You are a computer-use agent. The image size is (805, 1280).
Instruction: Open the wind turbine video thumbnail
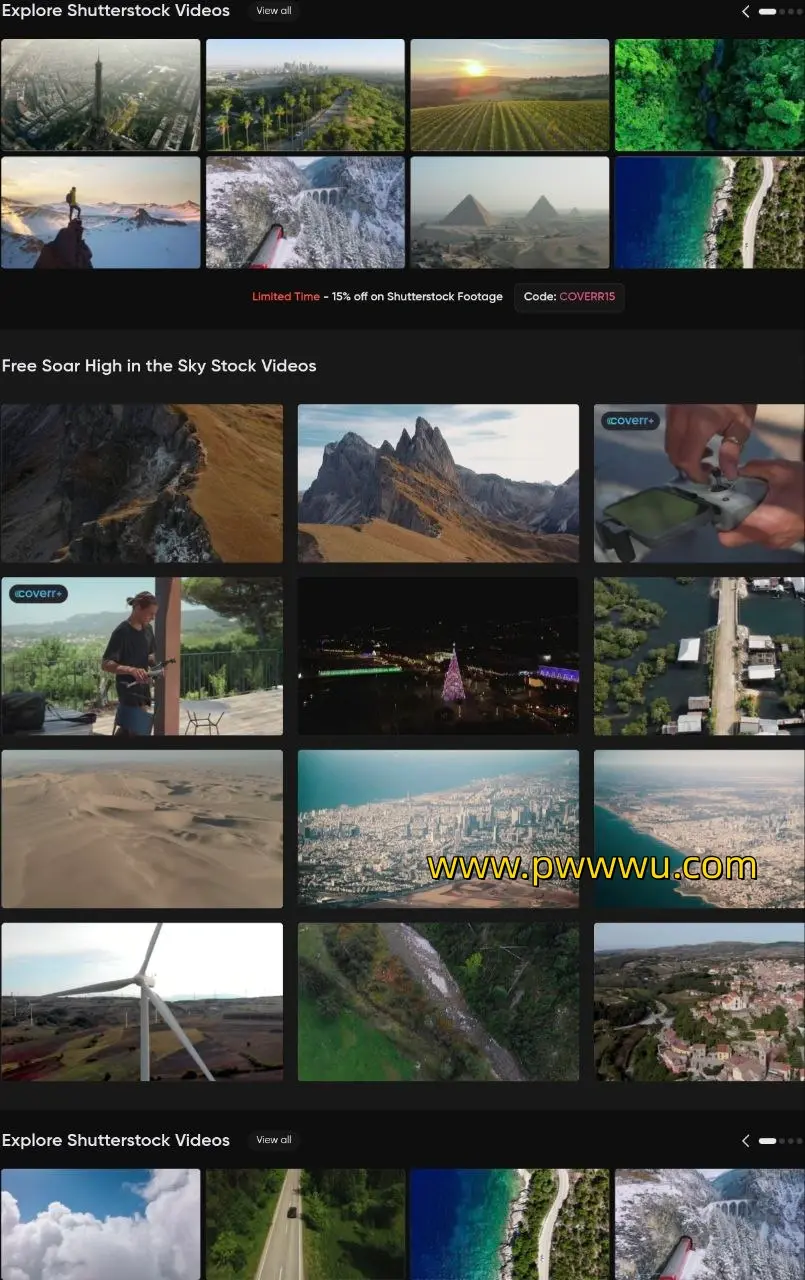[142, 1002]
